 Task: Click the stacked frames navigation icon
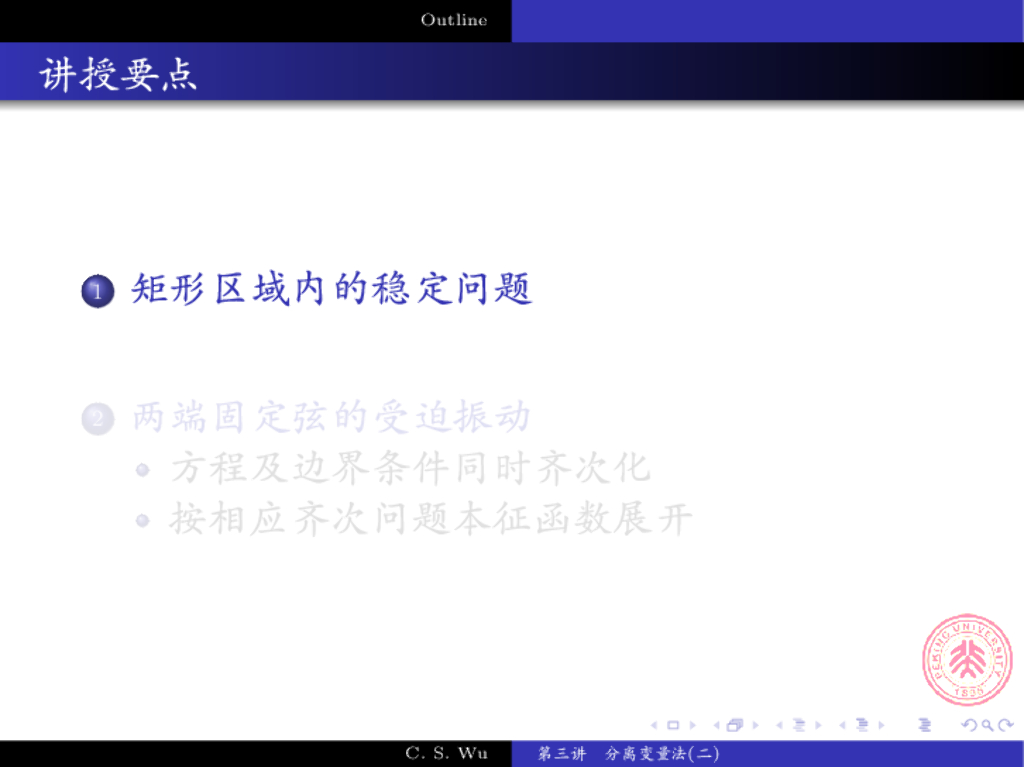click(x=735, y=725)
